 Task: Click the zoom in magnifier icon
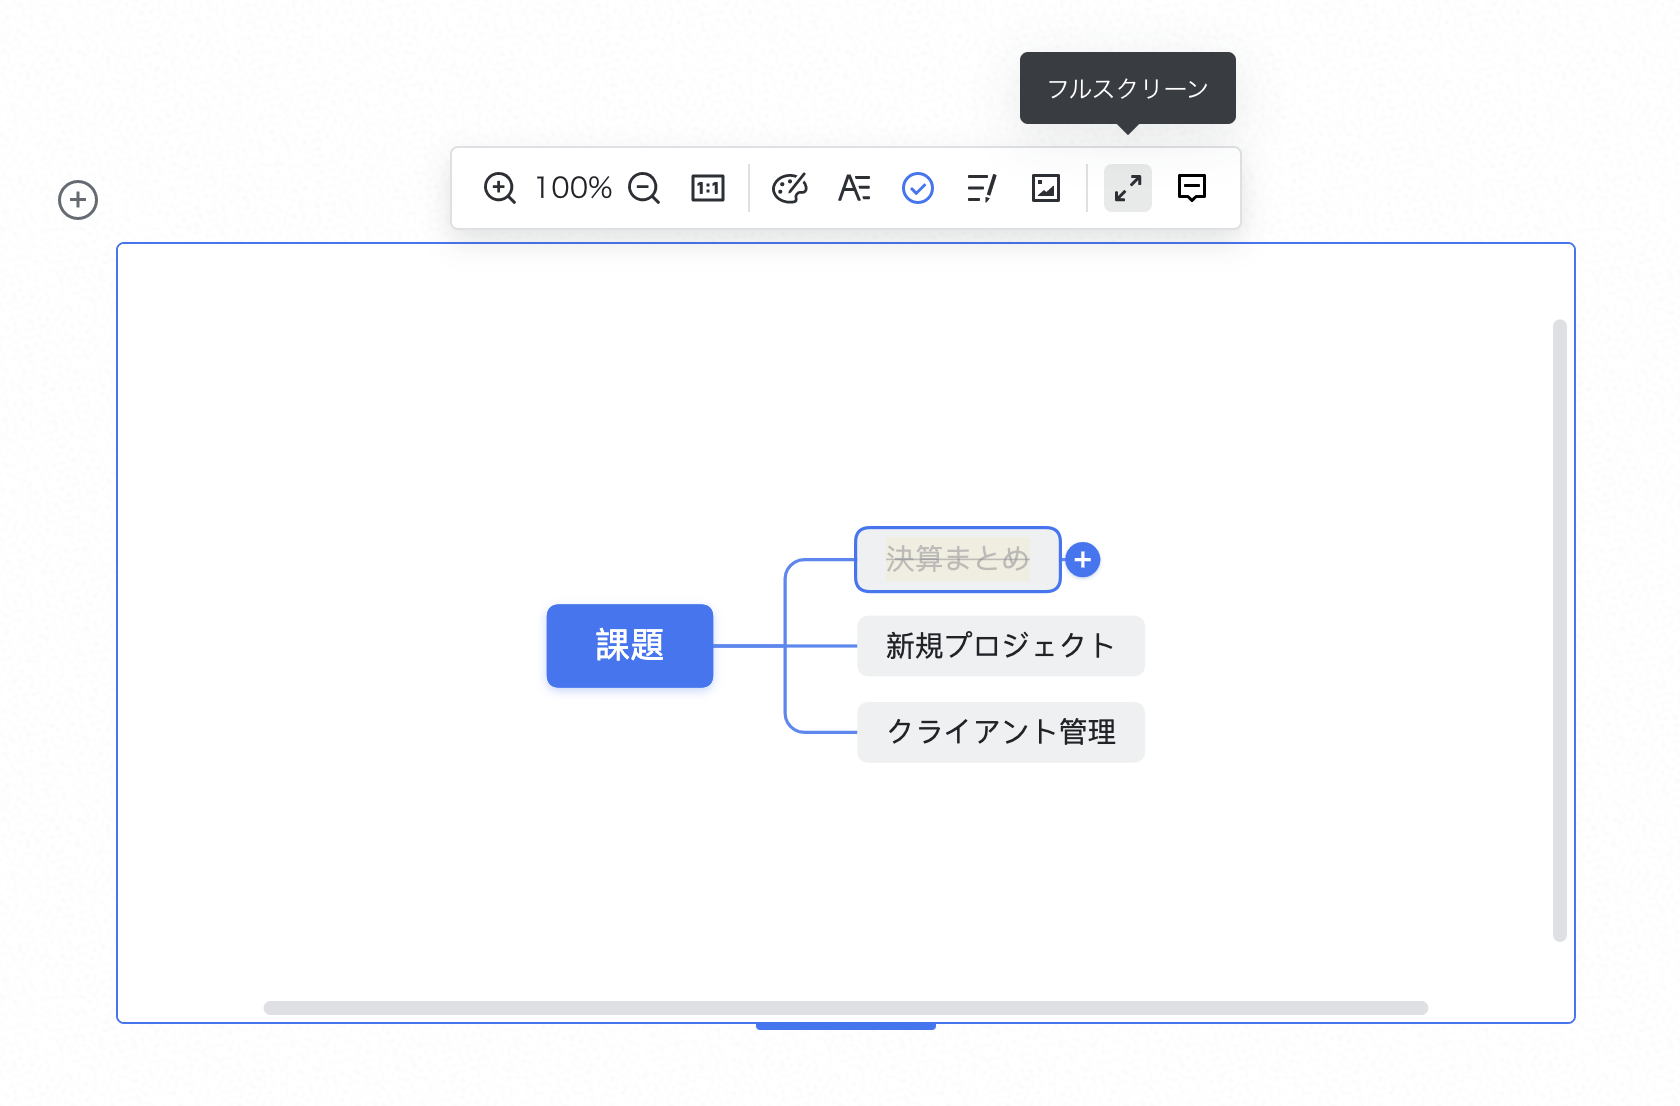click(499, 188)
